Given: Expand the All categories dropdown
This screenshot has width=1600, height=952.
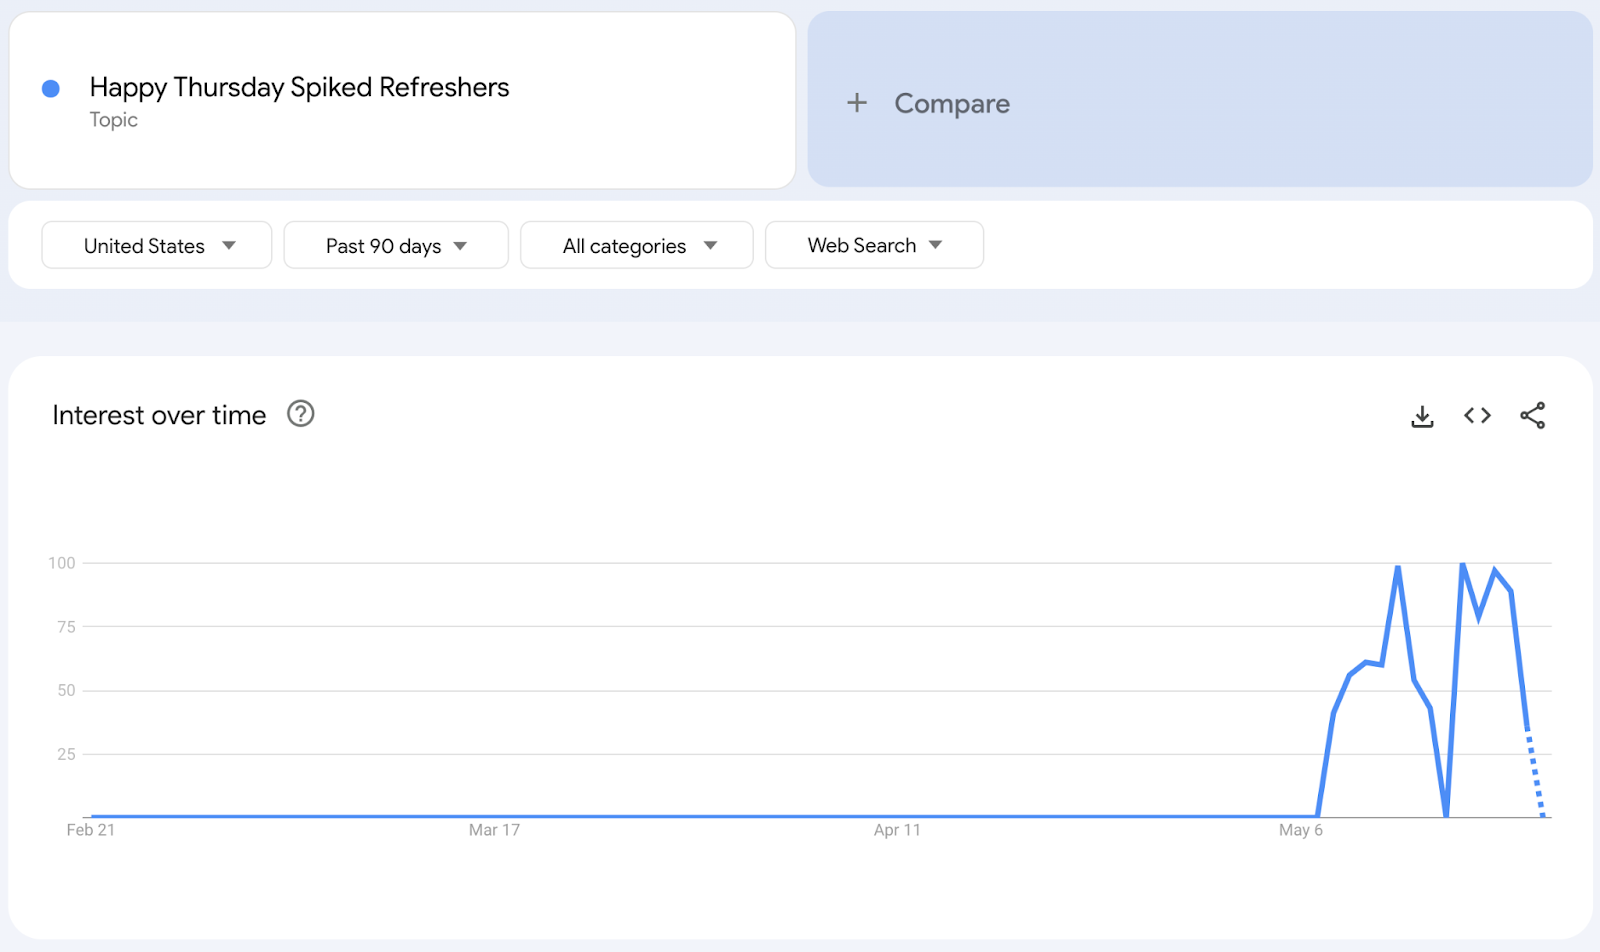Looking at the screenshot, I should coord(637,245).
